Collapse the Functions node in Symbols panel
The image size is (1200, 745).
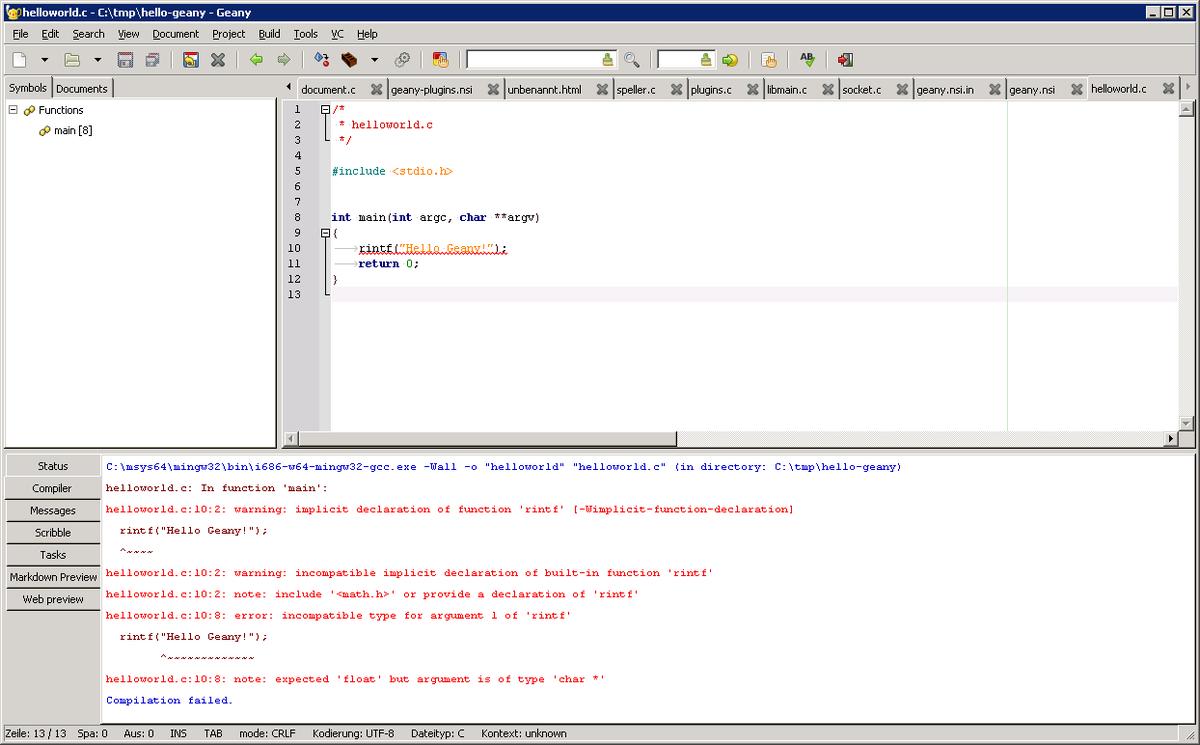(x=12, y=110)
